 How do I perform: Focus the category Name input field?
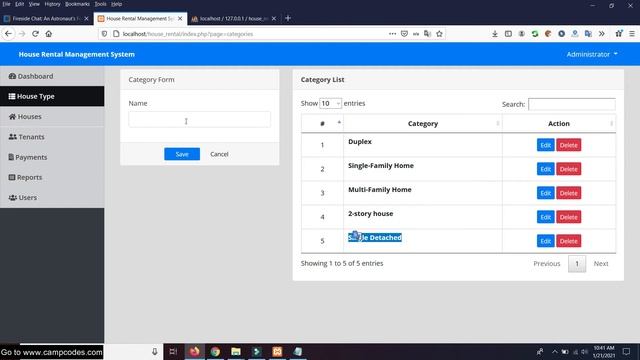click(200, 120)
